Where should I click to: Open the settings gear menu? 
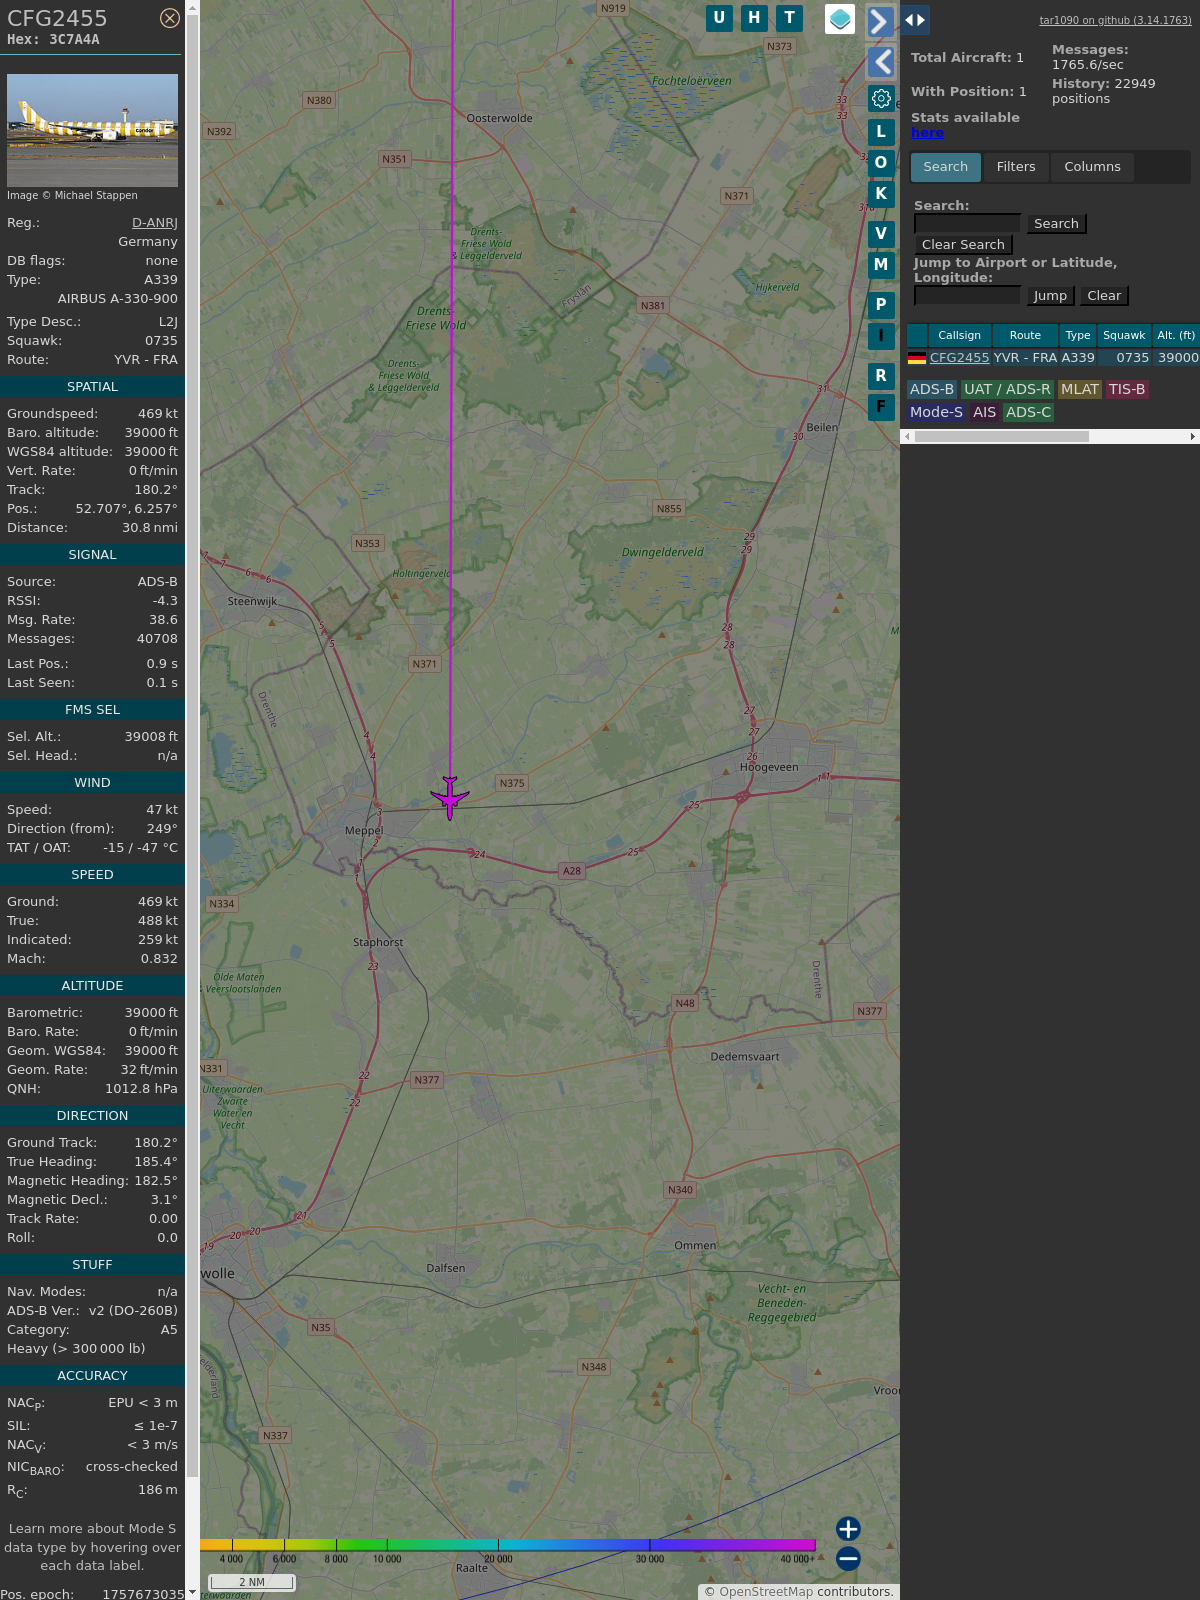[x=881, y=98]
